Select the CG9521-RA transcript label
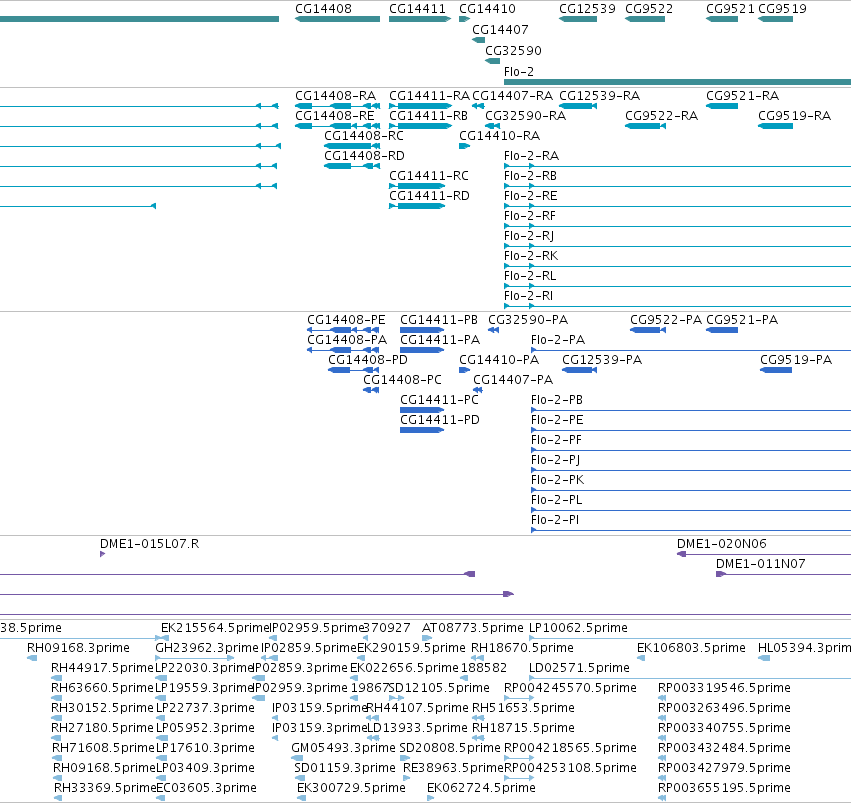The width and height of the screenshot is (851, 803). point(742,96)
